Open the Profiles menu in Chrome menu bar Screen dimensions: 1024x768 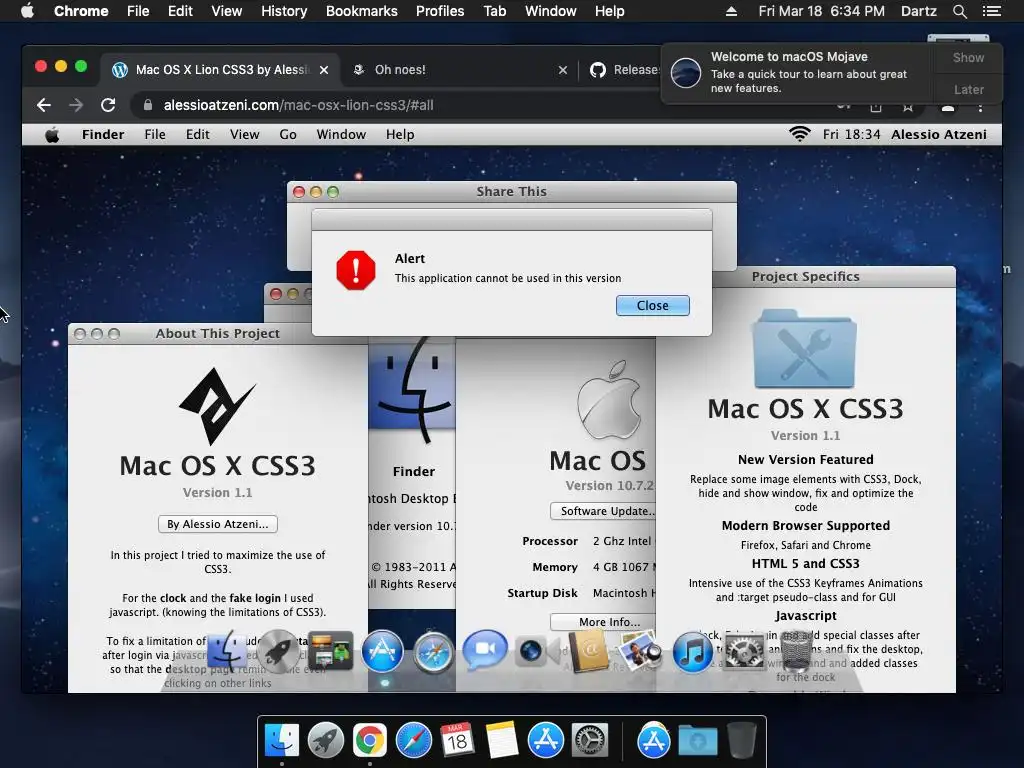[x=440, y=11]
